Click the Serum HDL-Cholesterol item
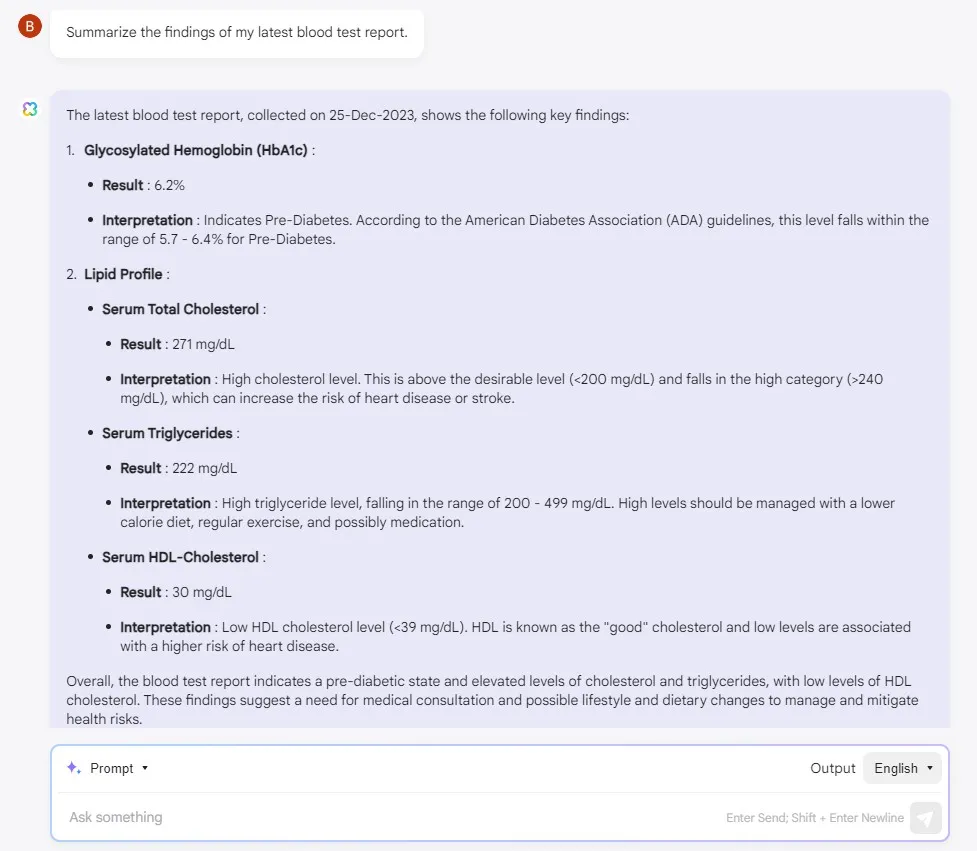The height and width of the screenshot is (851, 977). [180, 557]
